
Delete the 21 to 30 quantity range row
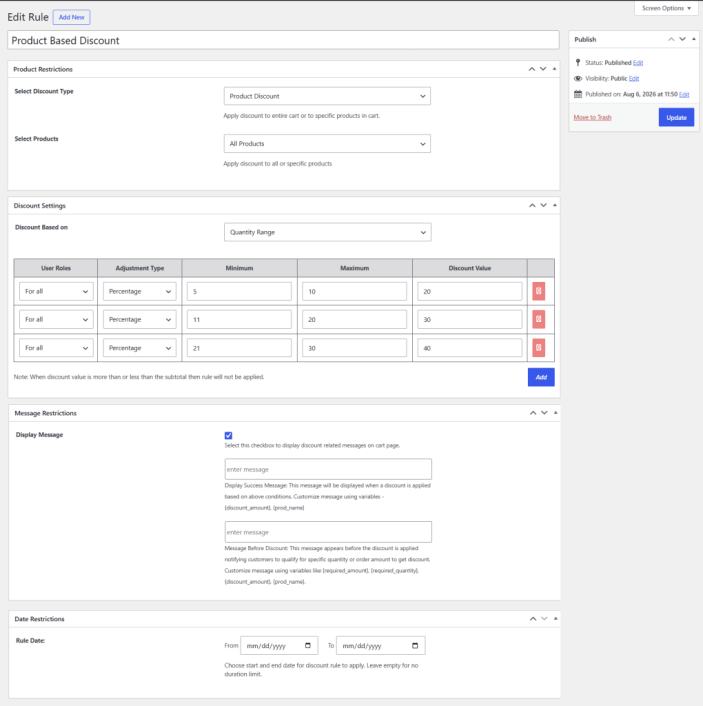(x=538, y=348)
